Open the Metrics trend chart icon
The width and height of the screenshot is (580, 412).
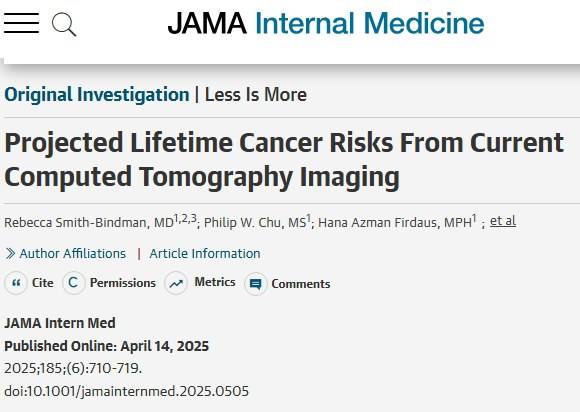tap(176, 283)
